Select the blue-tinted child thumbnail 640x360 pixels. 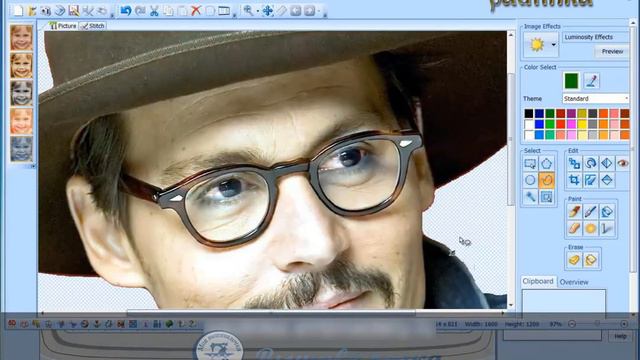(21, 149)
